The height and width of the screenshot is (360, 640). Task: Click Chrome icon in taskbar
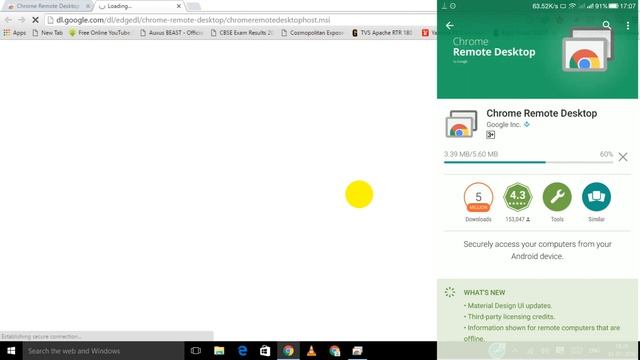click(x=288, y=351)
